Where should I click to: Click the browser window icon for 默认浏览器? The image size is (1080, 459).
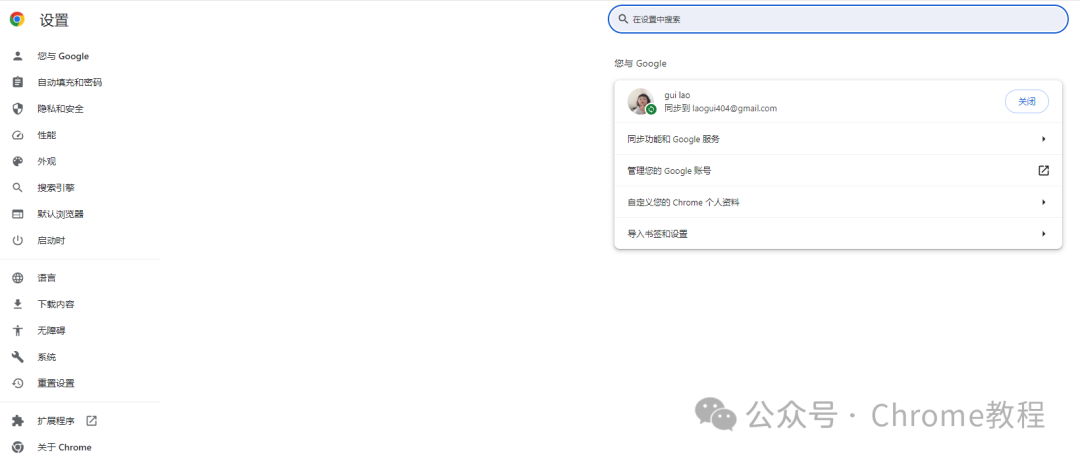tap(18, 214)
